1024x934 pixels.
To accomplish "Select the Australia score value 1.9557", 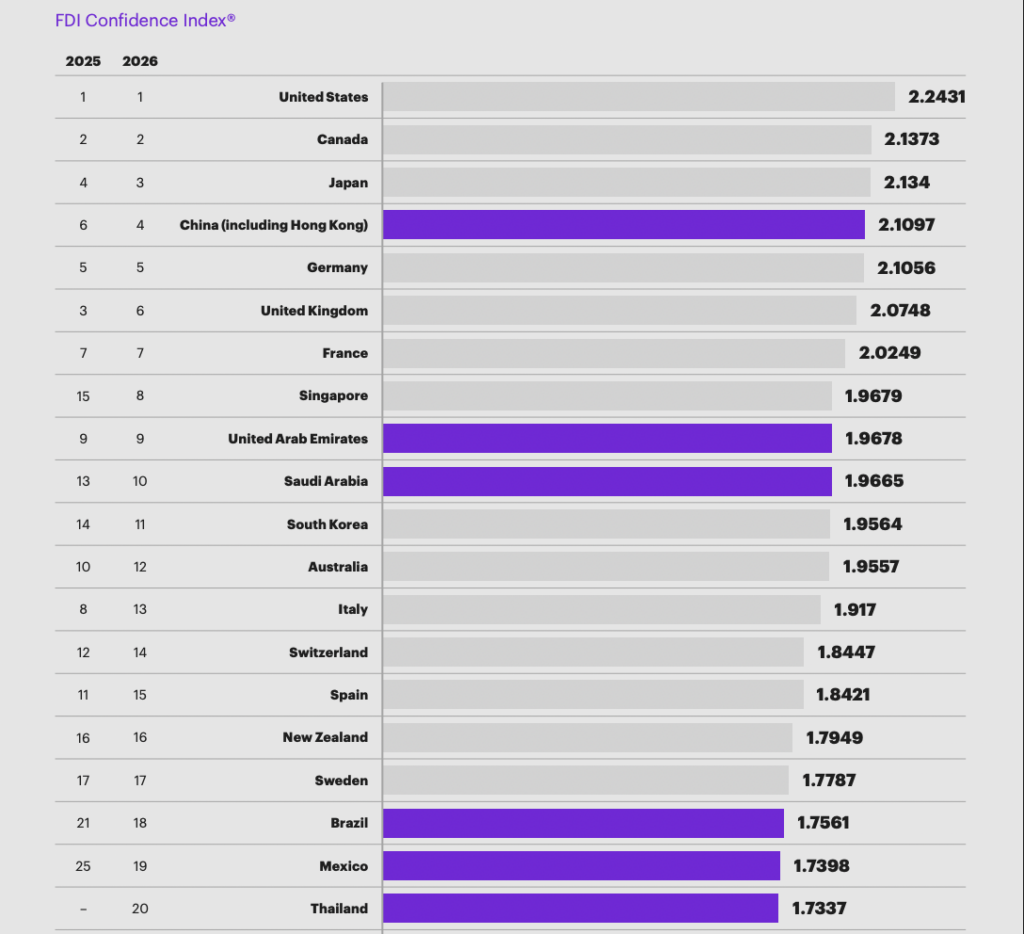I will coord(871,567).
